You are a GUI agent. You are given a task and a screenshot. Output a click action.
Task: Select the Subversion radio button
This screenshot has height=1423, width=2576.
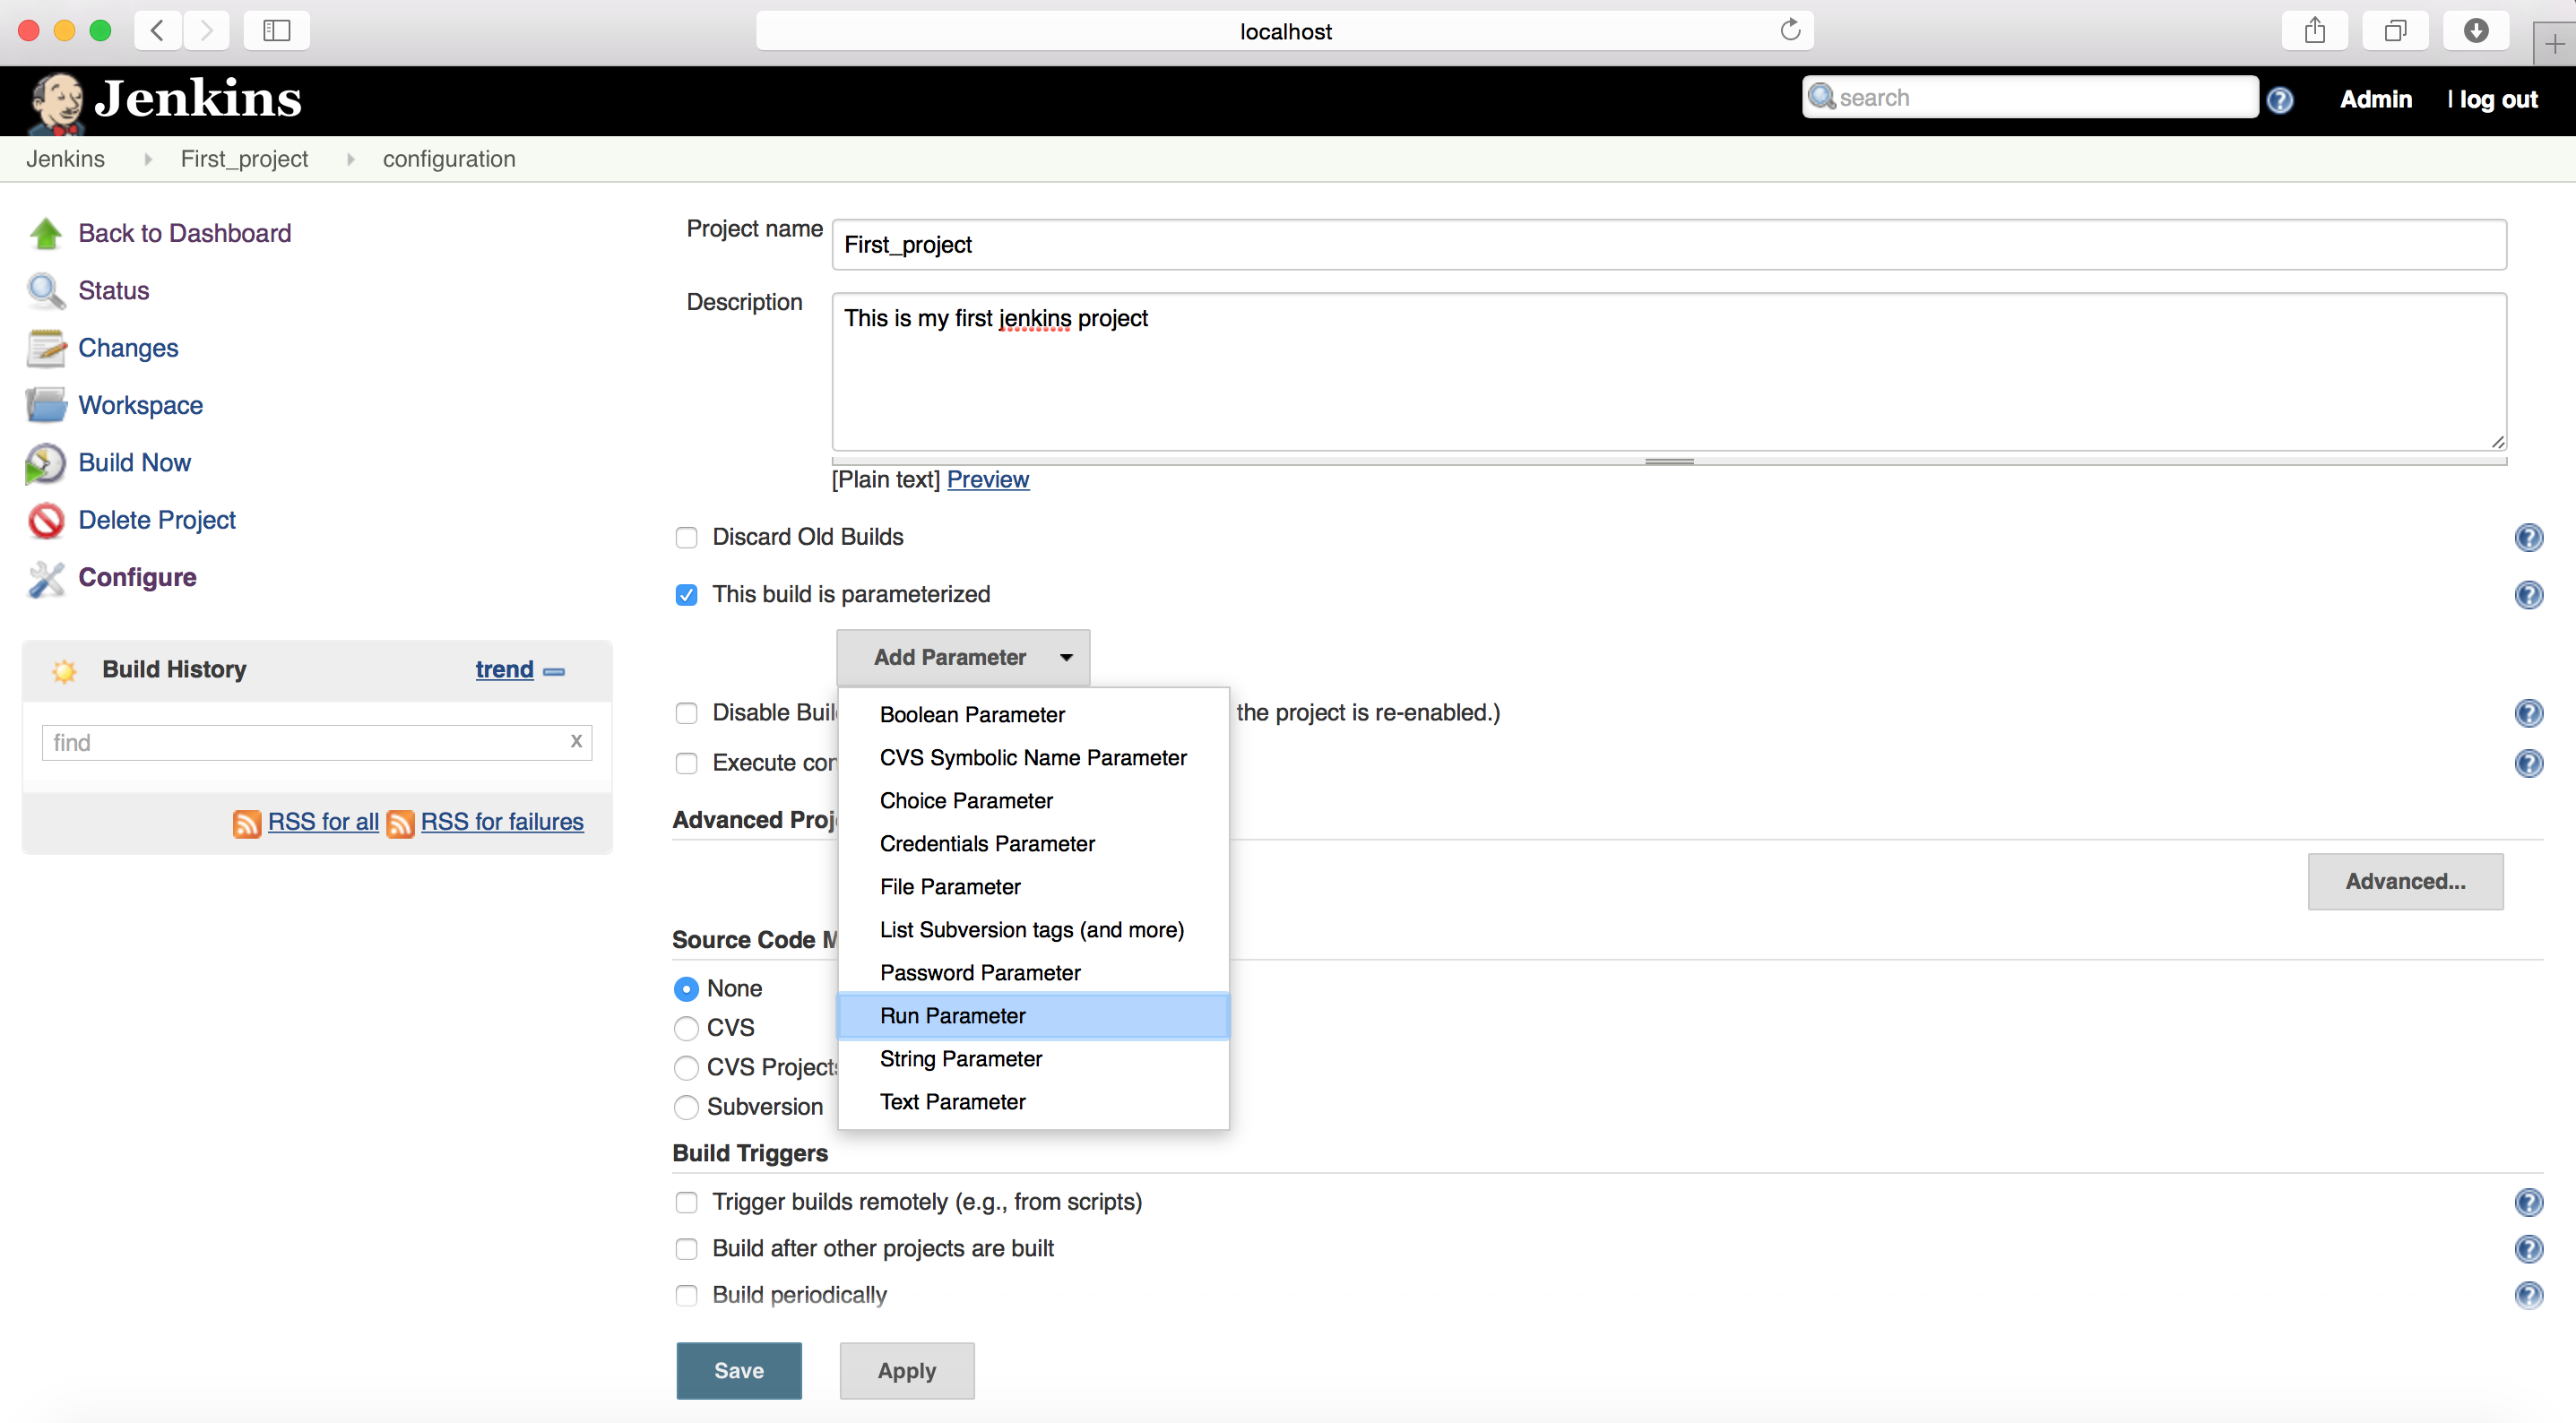pos(686,1107)
